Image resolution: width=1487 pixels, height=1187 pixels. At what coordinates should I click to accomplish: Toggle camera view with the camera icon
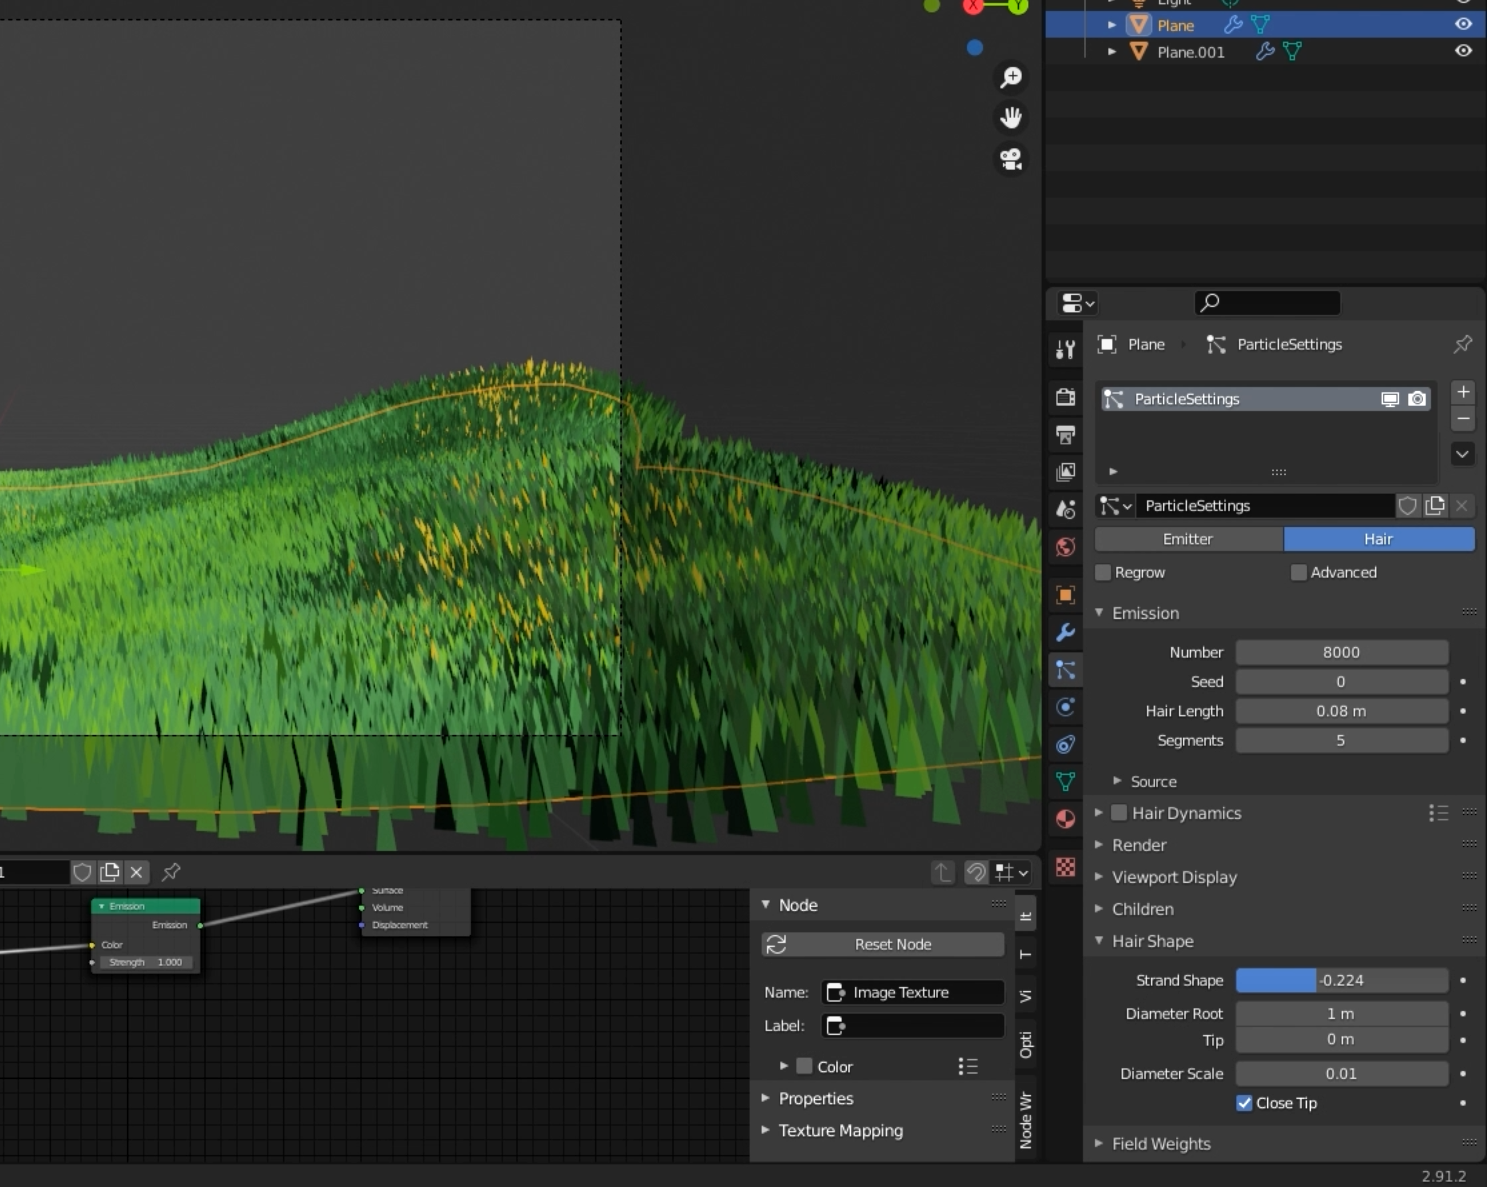pos(1011,159)
